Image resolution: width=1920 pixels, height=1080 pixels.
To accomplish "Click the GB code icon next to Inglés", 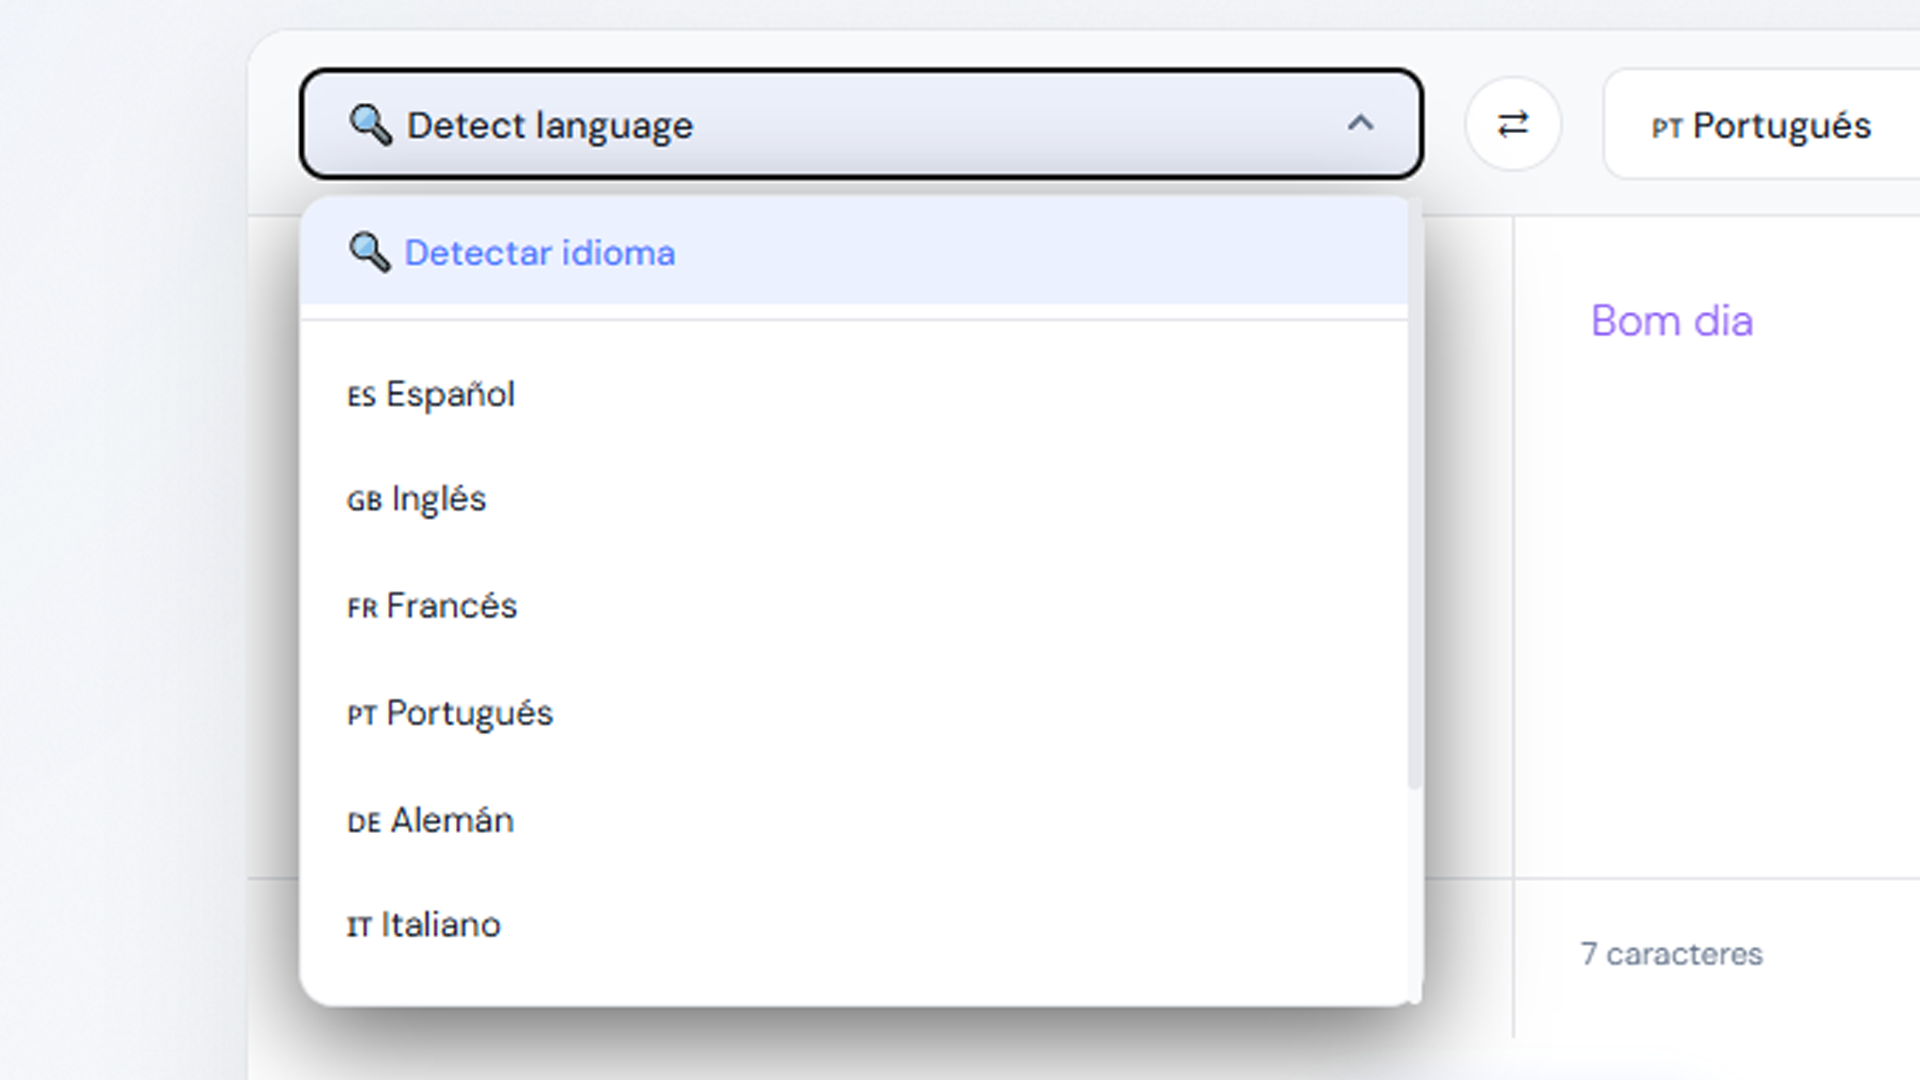I will (363, 501).
